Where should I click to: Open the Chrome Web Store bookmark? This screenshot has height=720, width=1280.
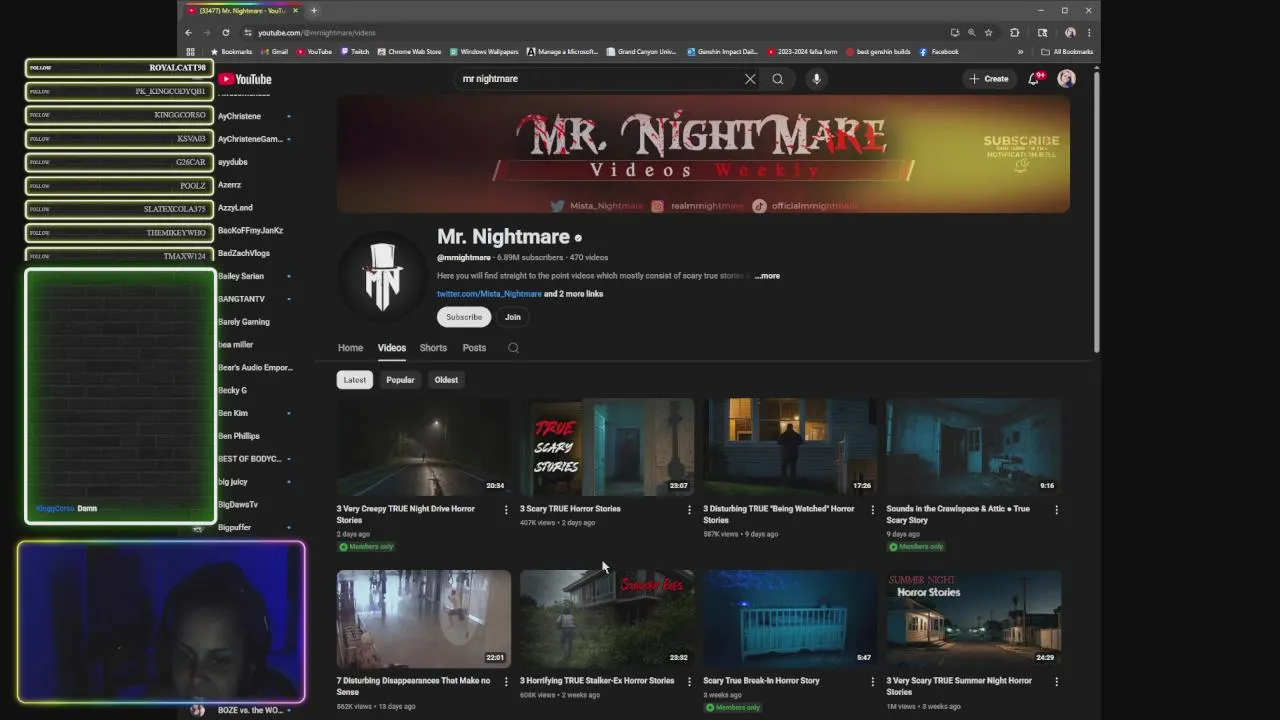(x=409, y=52)
